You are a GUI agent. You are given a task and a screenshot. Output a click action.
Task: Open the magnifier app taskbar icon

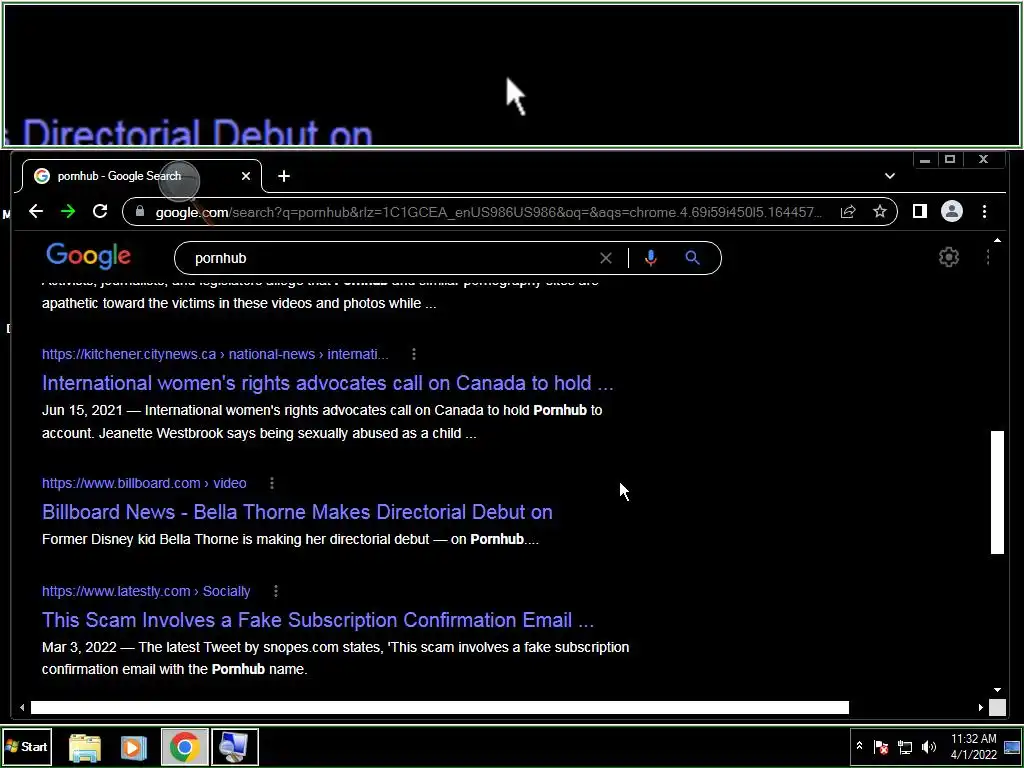click(x=234, y=747)
